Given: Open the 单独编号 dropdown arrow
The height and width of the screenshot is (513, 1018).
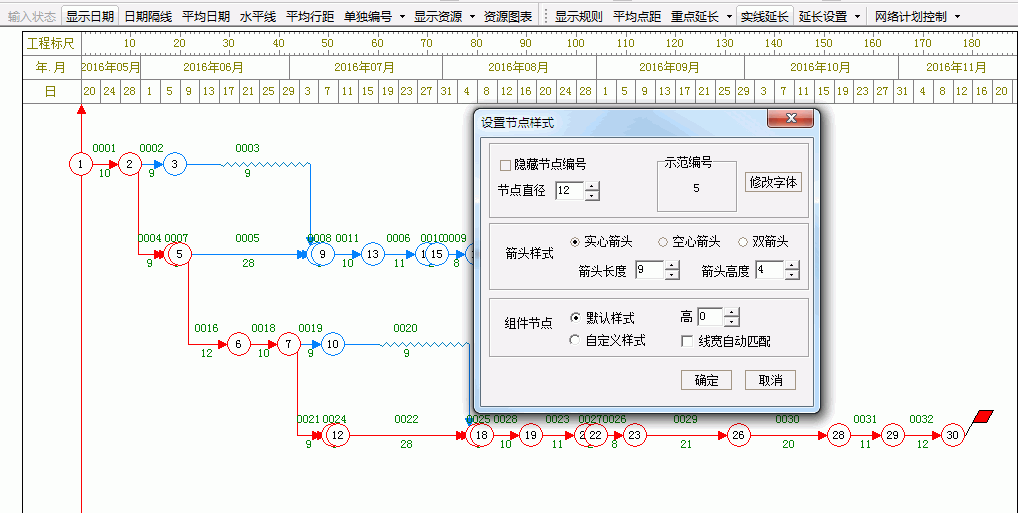Looking at the screenshot, I should coord(403,16).
